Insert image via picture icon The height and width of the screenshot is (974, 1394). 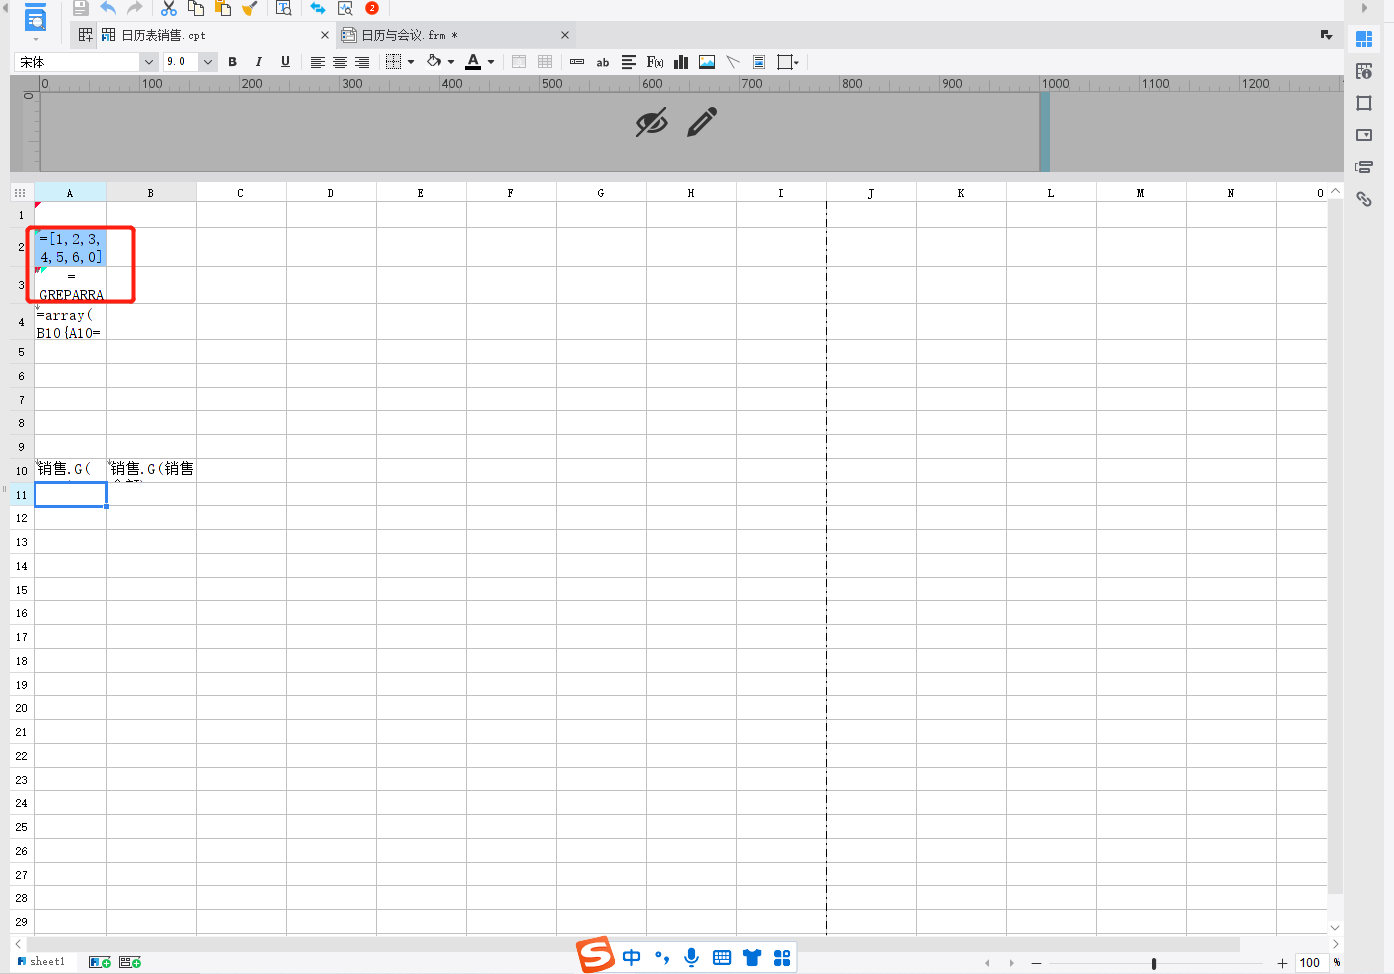[707, 62]
